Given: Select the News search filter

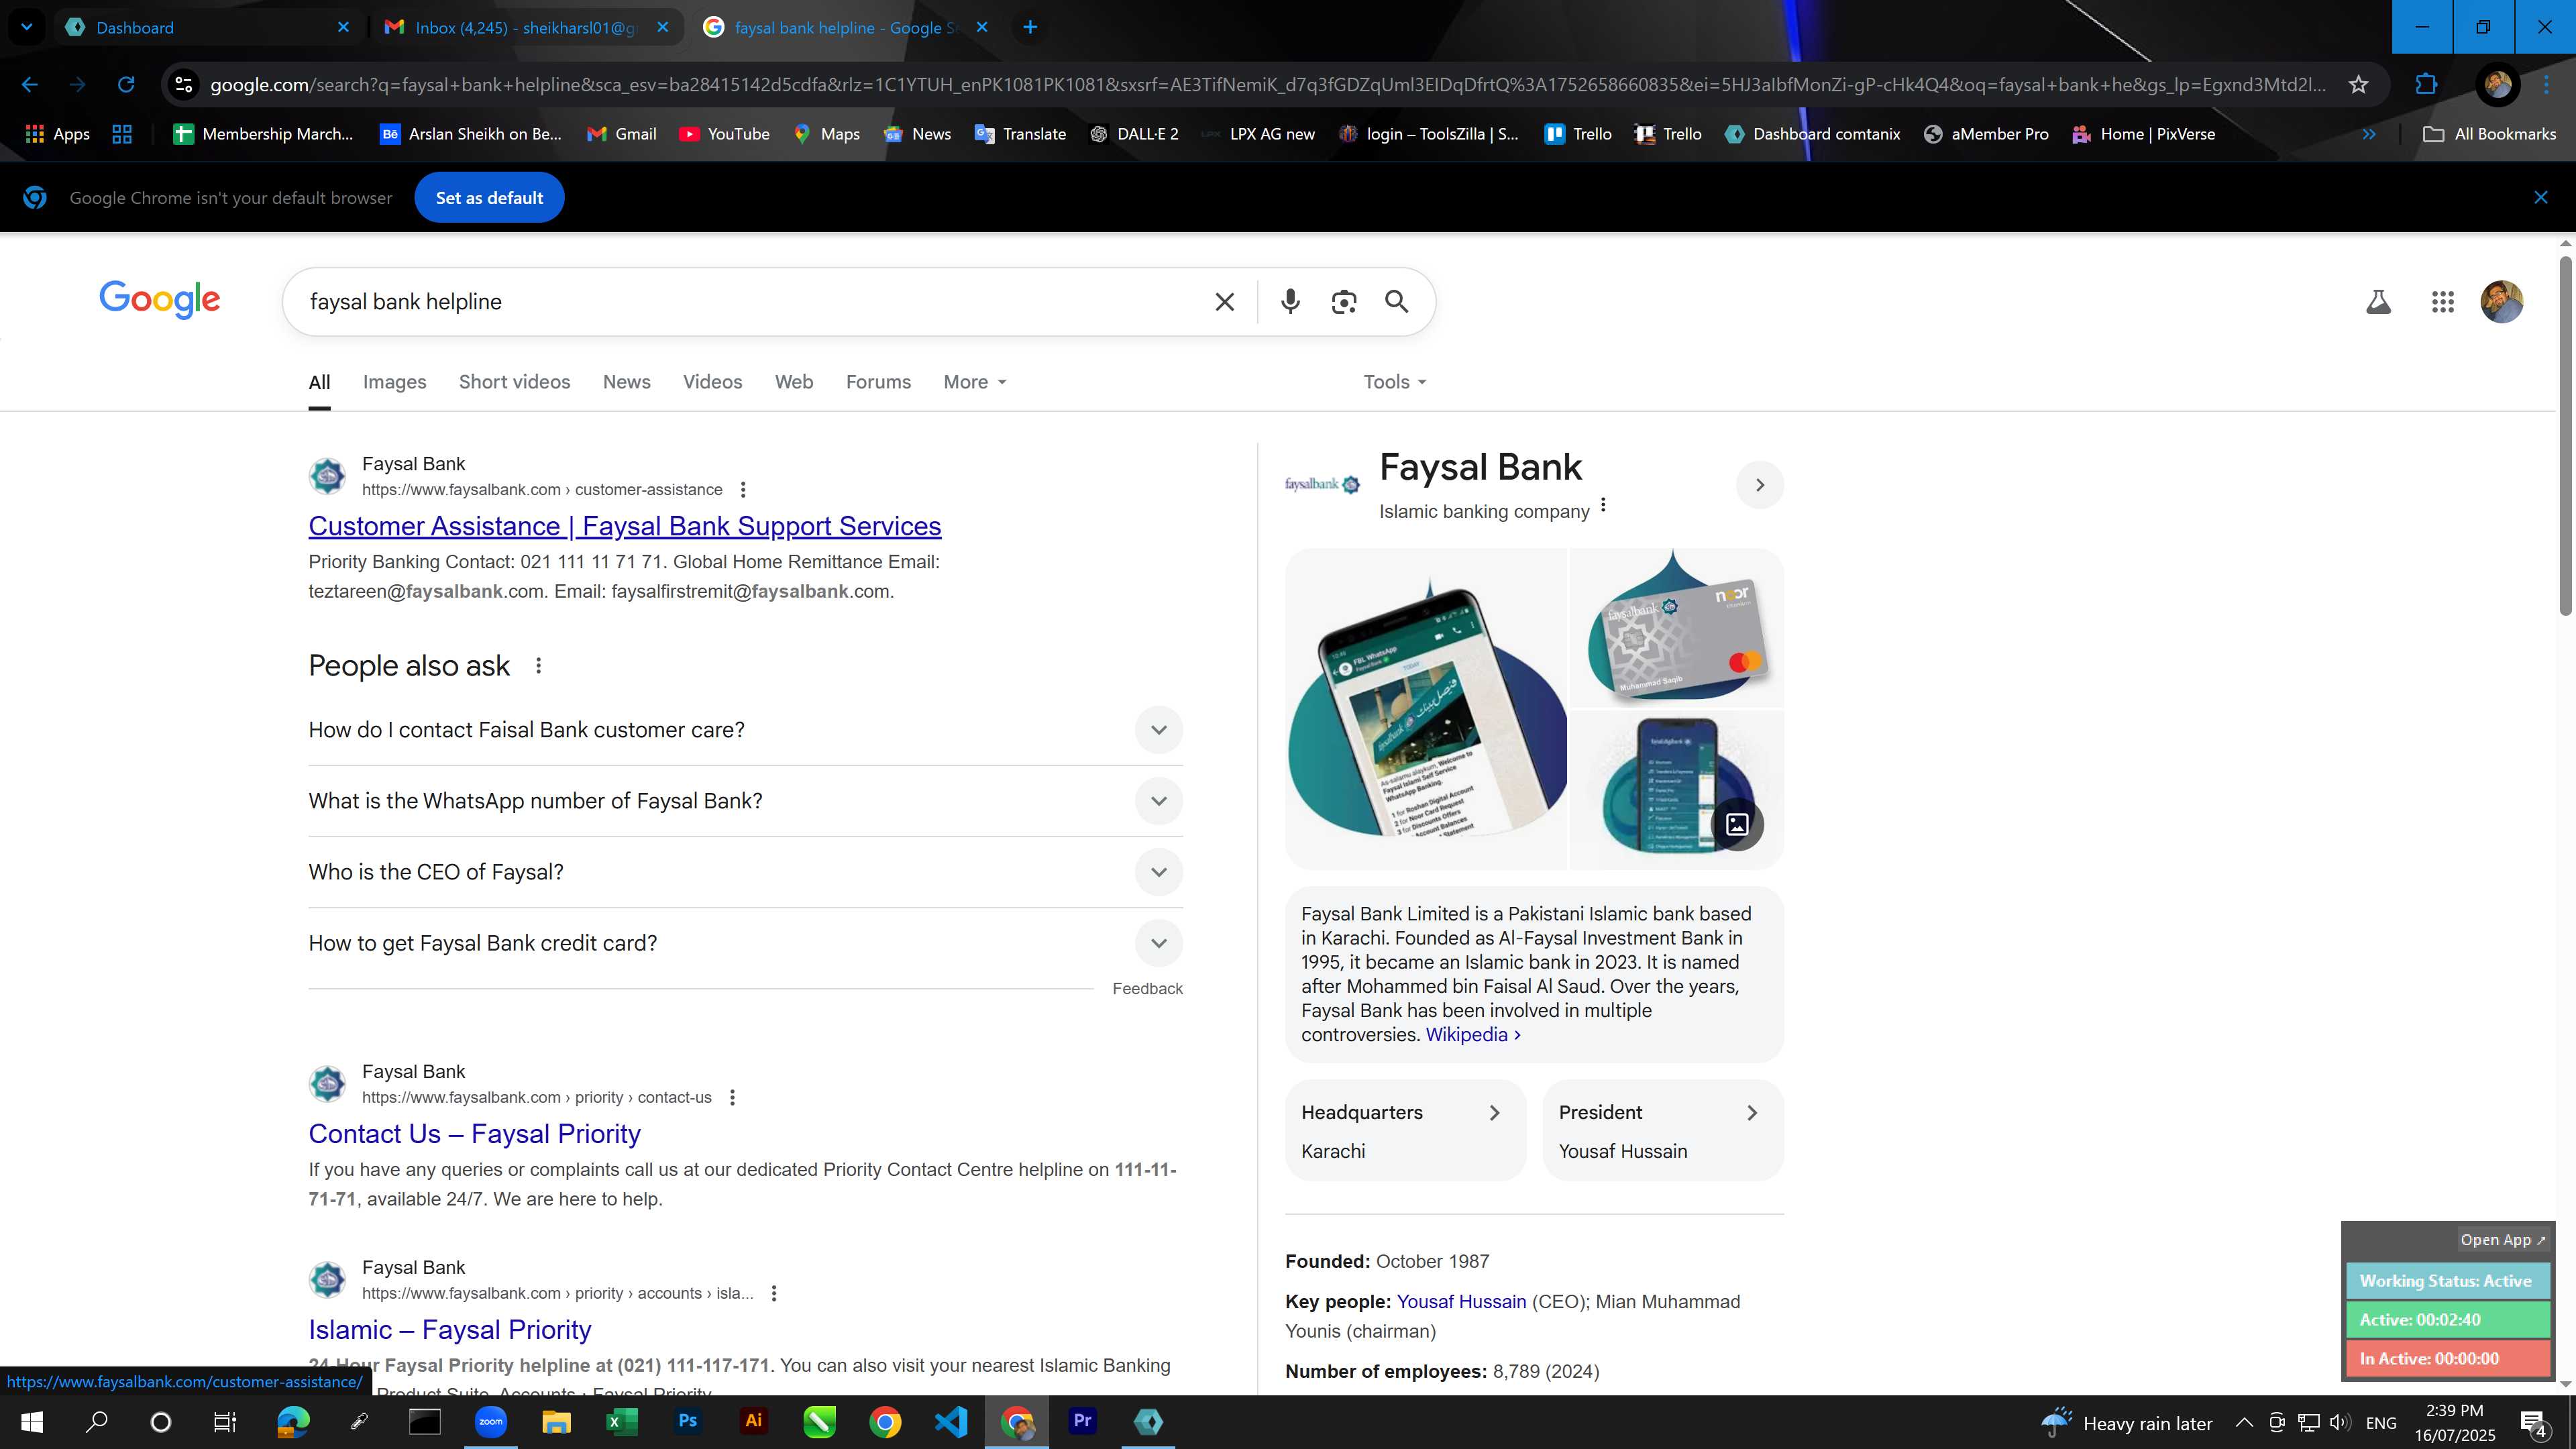Looking at the screenshot, I should click(626, 382).
